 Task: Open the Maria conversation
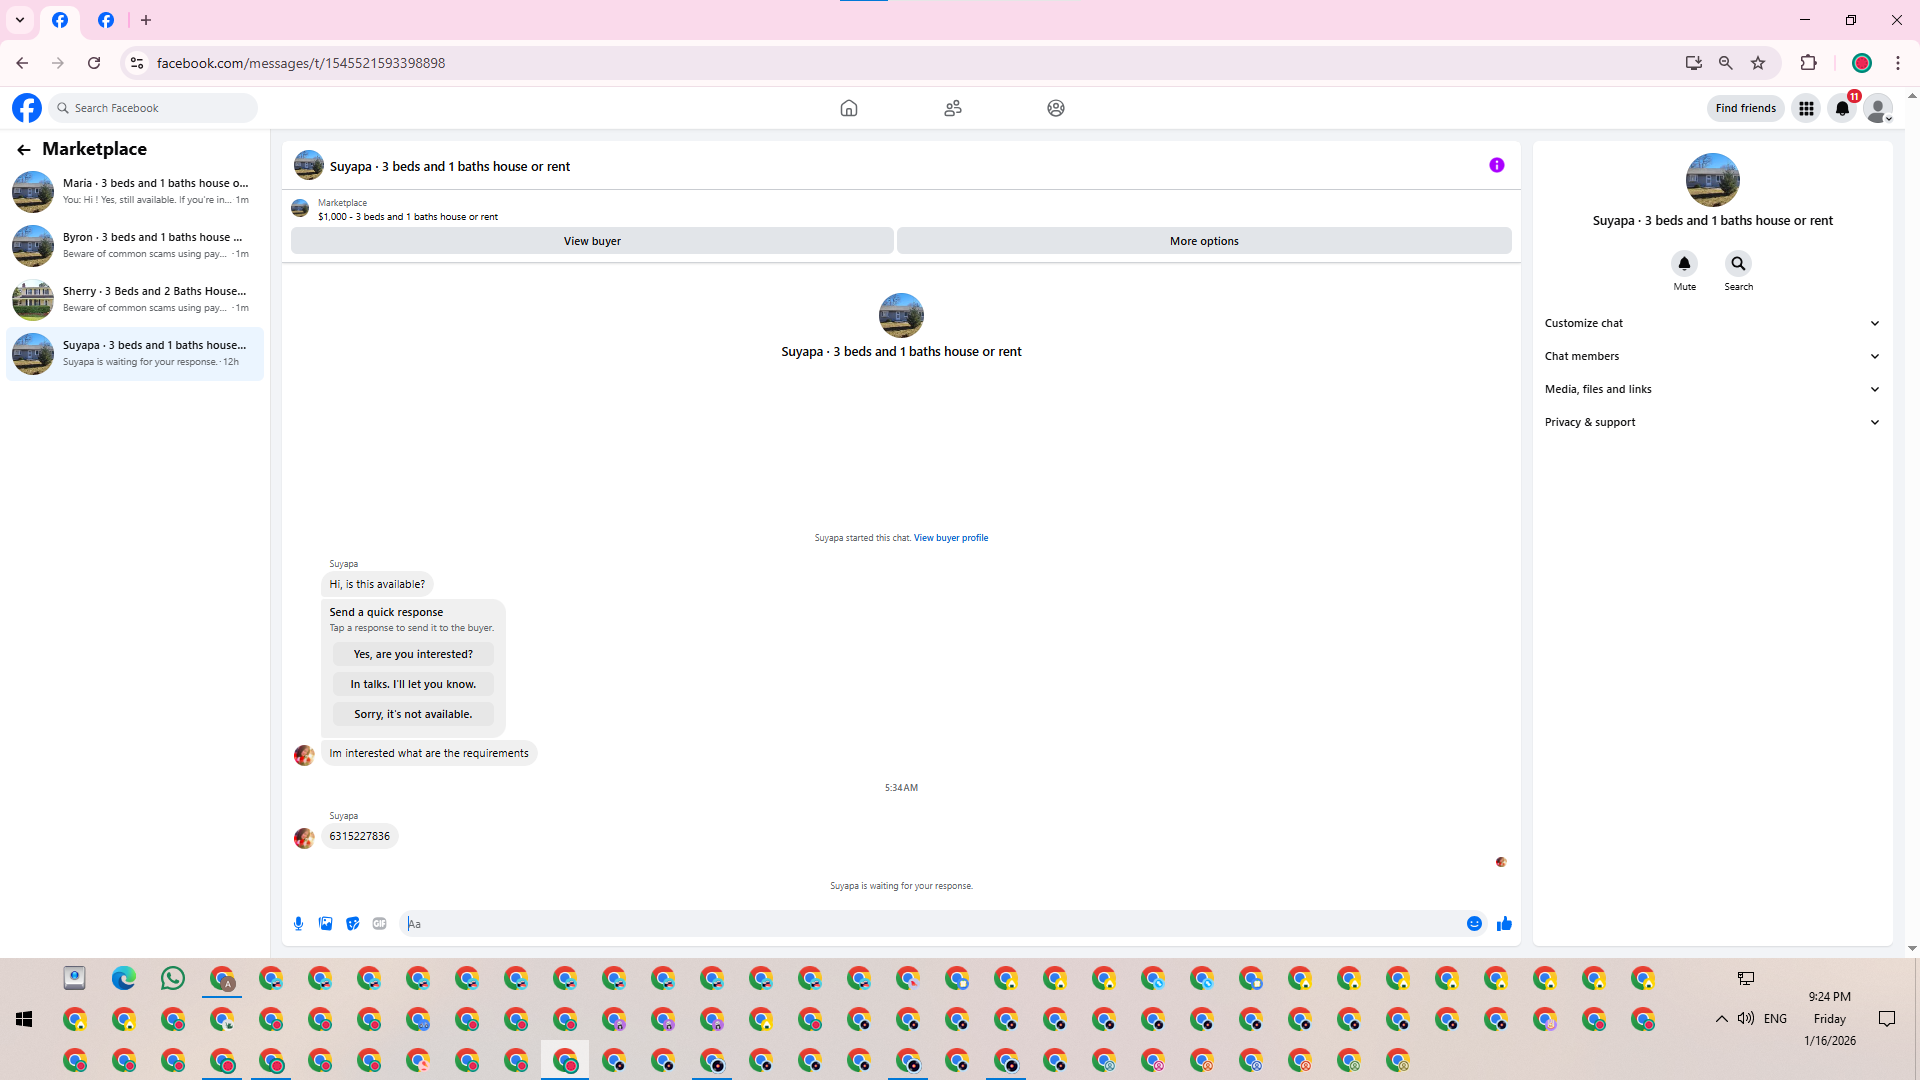(135, 191)
